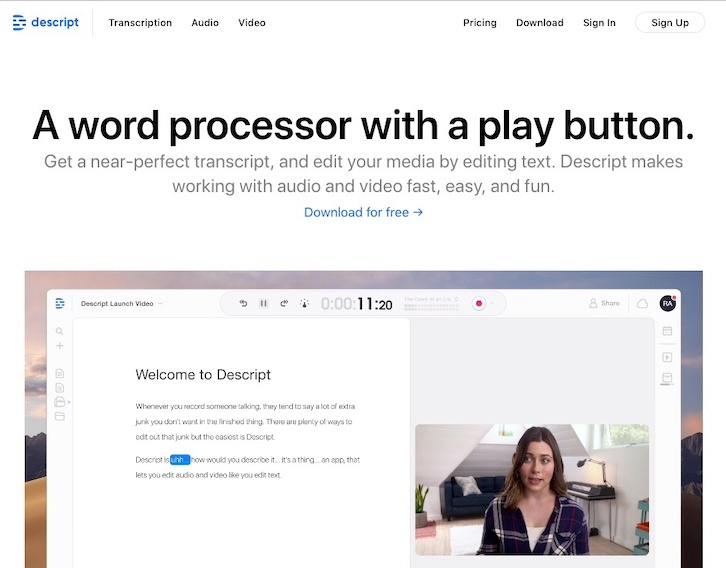Click the Share button

(604, 303)
